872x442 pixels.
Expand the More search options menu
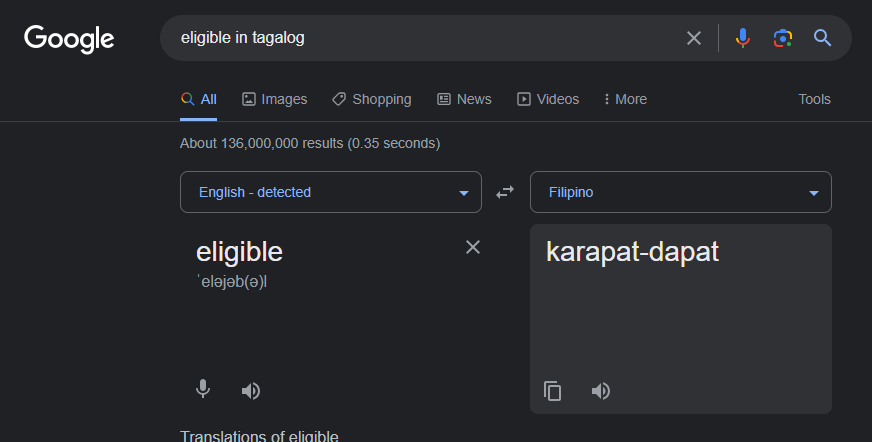625,99
